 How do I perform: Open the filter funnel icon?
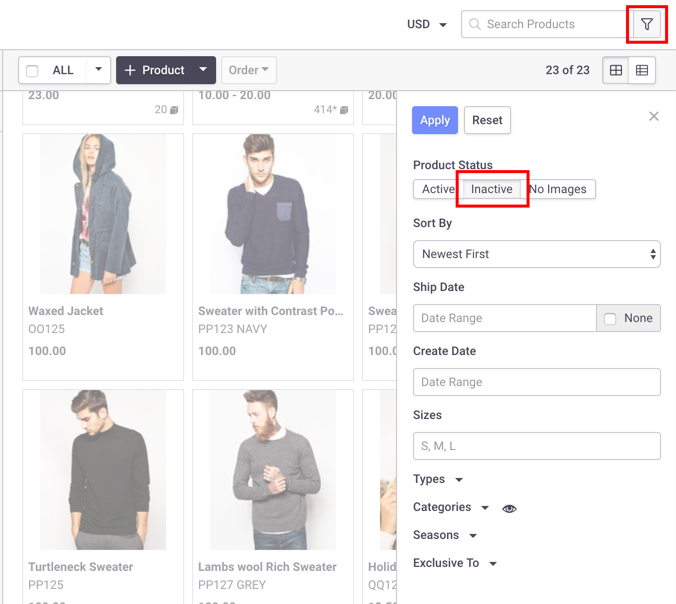[x=647, y=24]
